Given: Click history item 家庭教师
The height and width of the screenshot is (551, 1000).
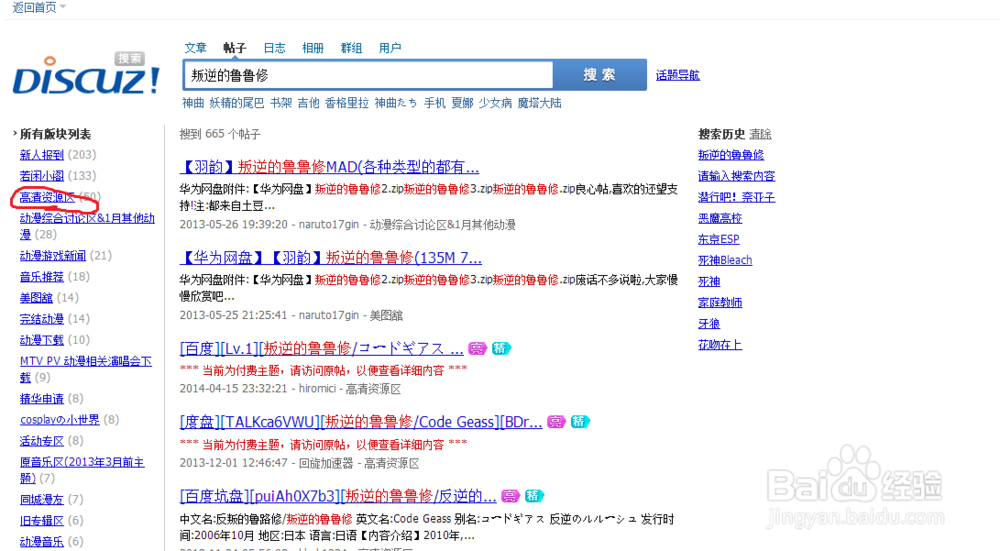Looking at the screenshot, I should pyautogui.click(x=720, y=302).
